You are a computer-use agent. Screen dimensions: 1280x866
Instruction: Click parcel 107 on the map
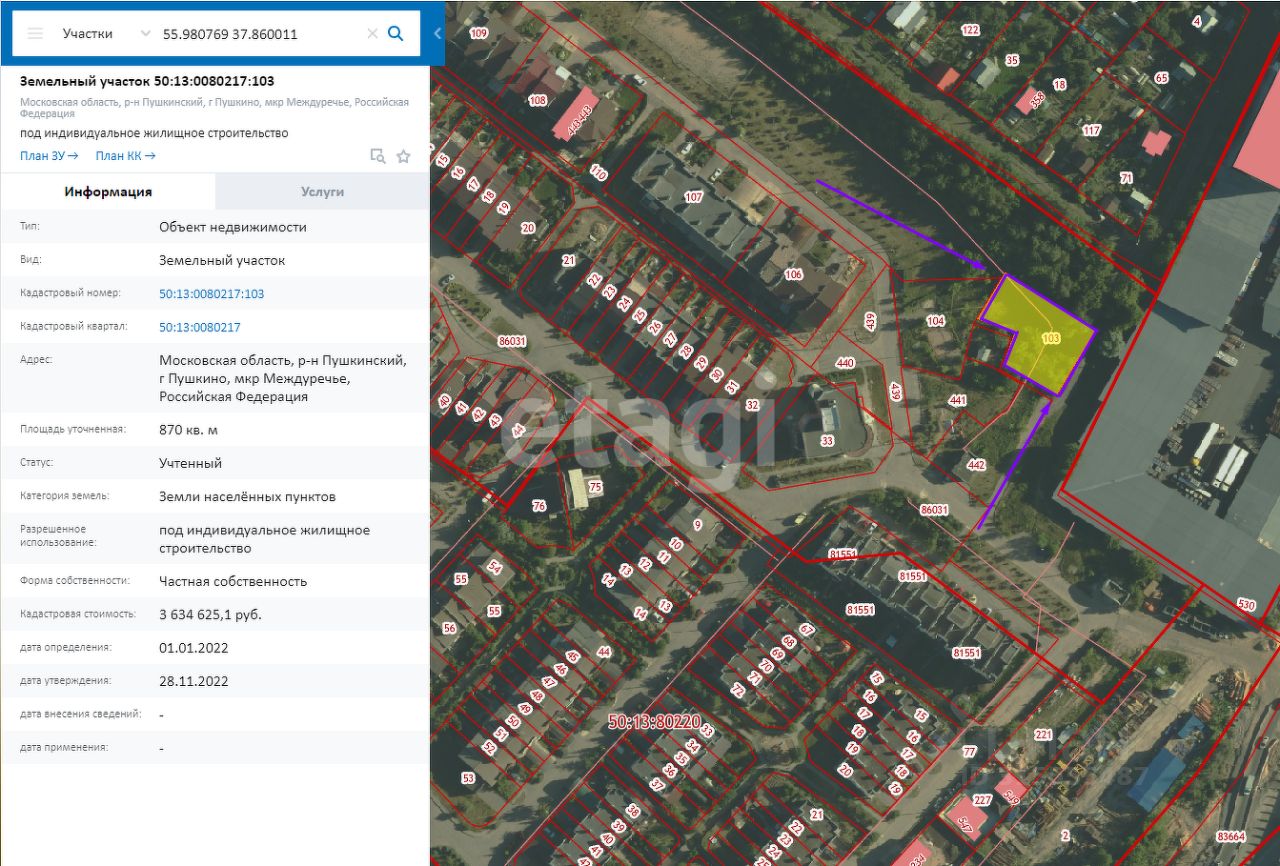point(694,197)
